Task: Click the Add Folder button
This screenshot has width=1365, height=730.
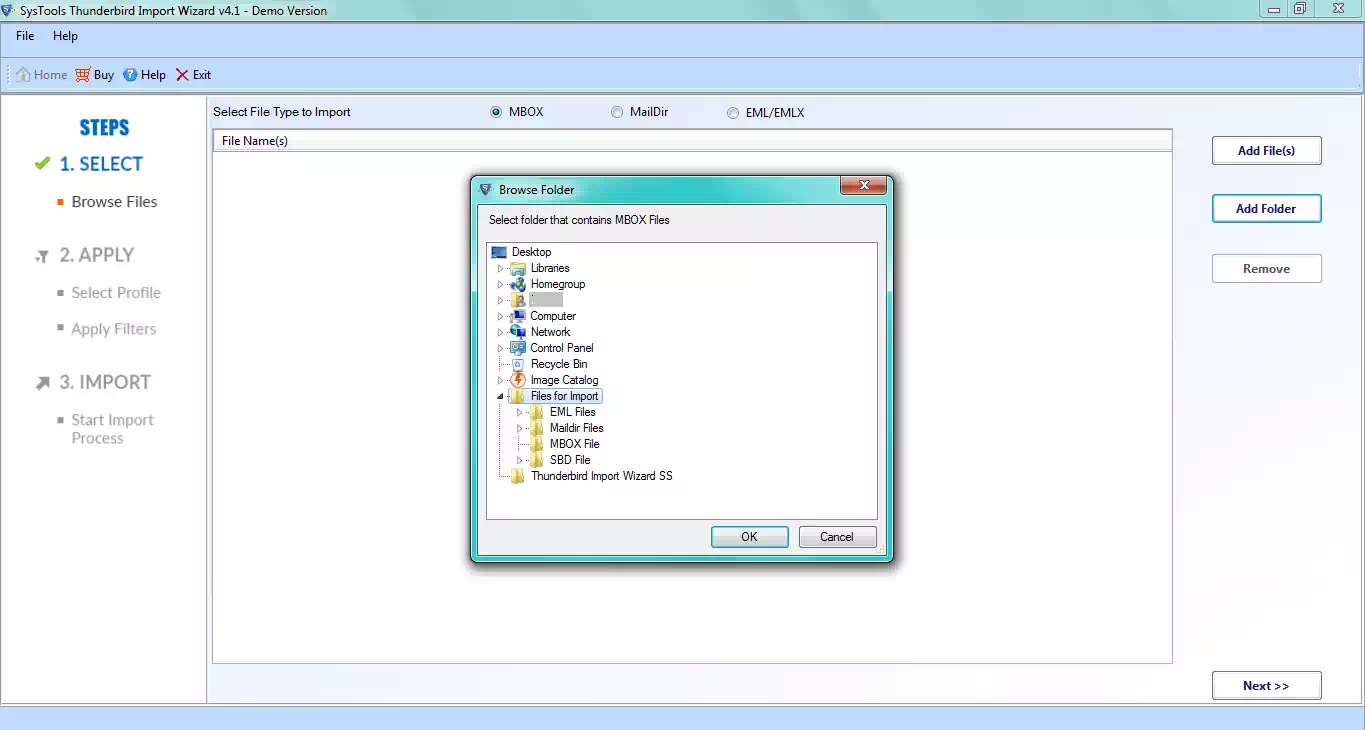Action: point(1266,209)
